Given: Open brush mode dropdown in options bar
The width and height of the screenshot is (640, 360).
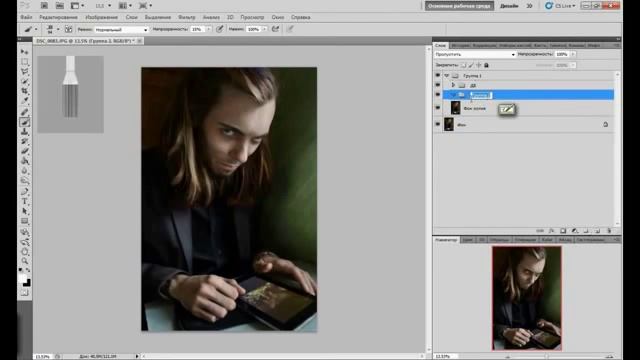Looking at the screenshot, I should 121,29.
